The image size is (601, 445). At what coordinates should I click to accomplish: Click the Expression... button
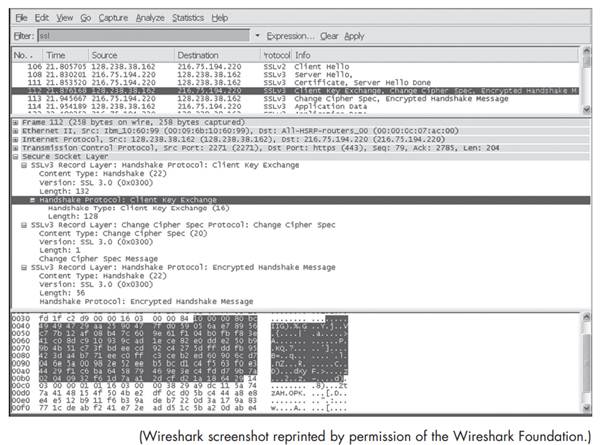[290, 36]
